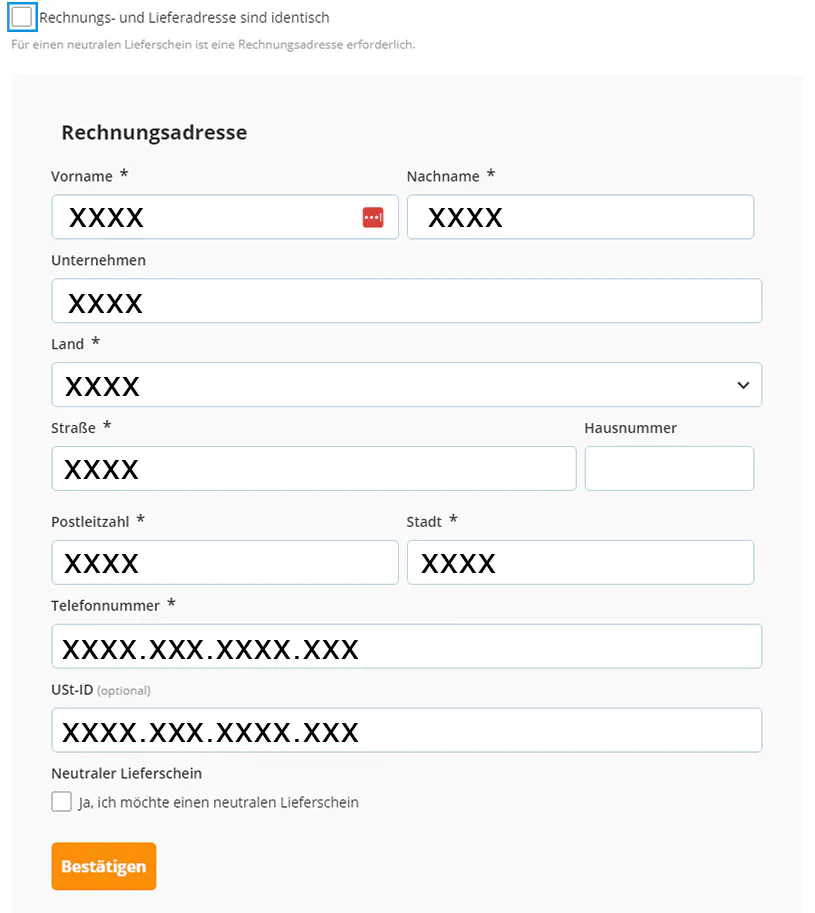Click into the Nachname input field
The image size is (815, 913).
580,217
